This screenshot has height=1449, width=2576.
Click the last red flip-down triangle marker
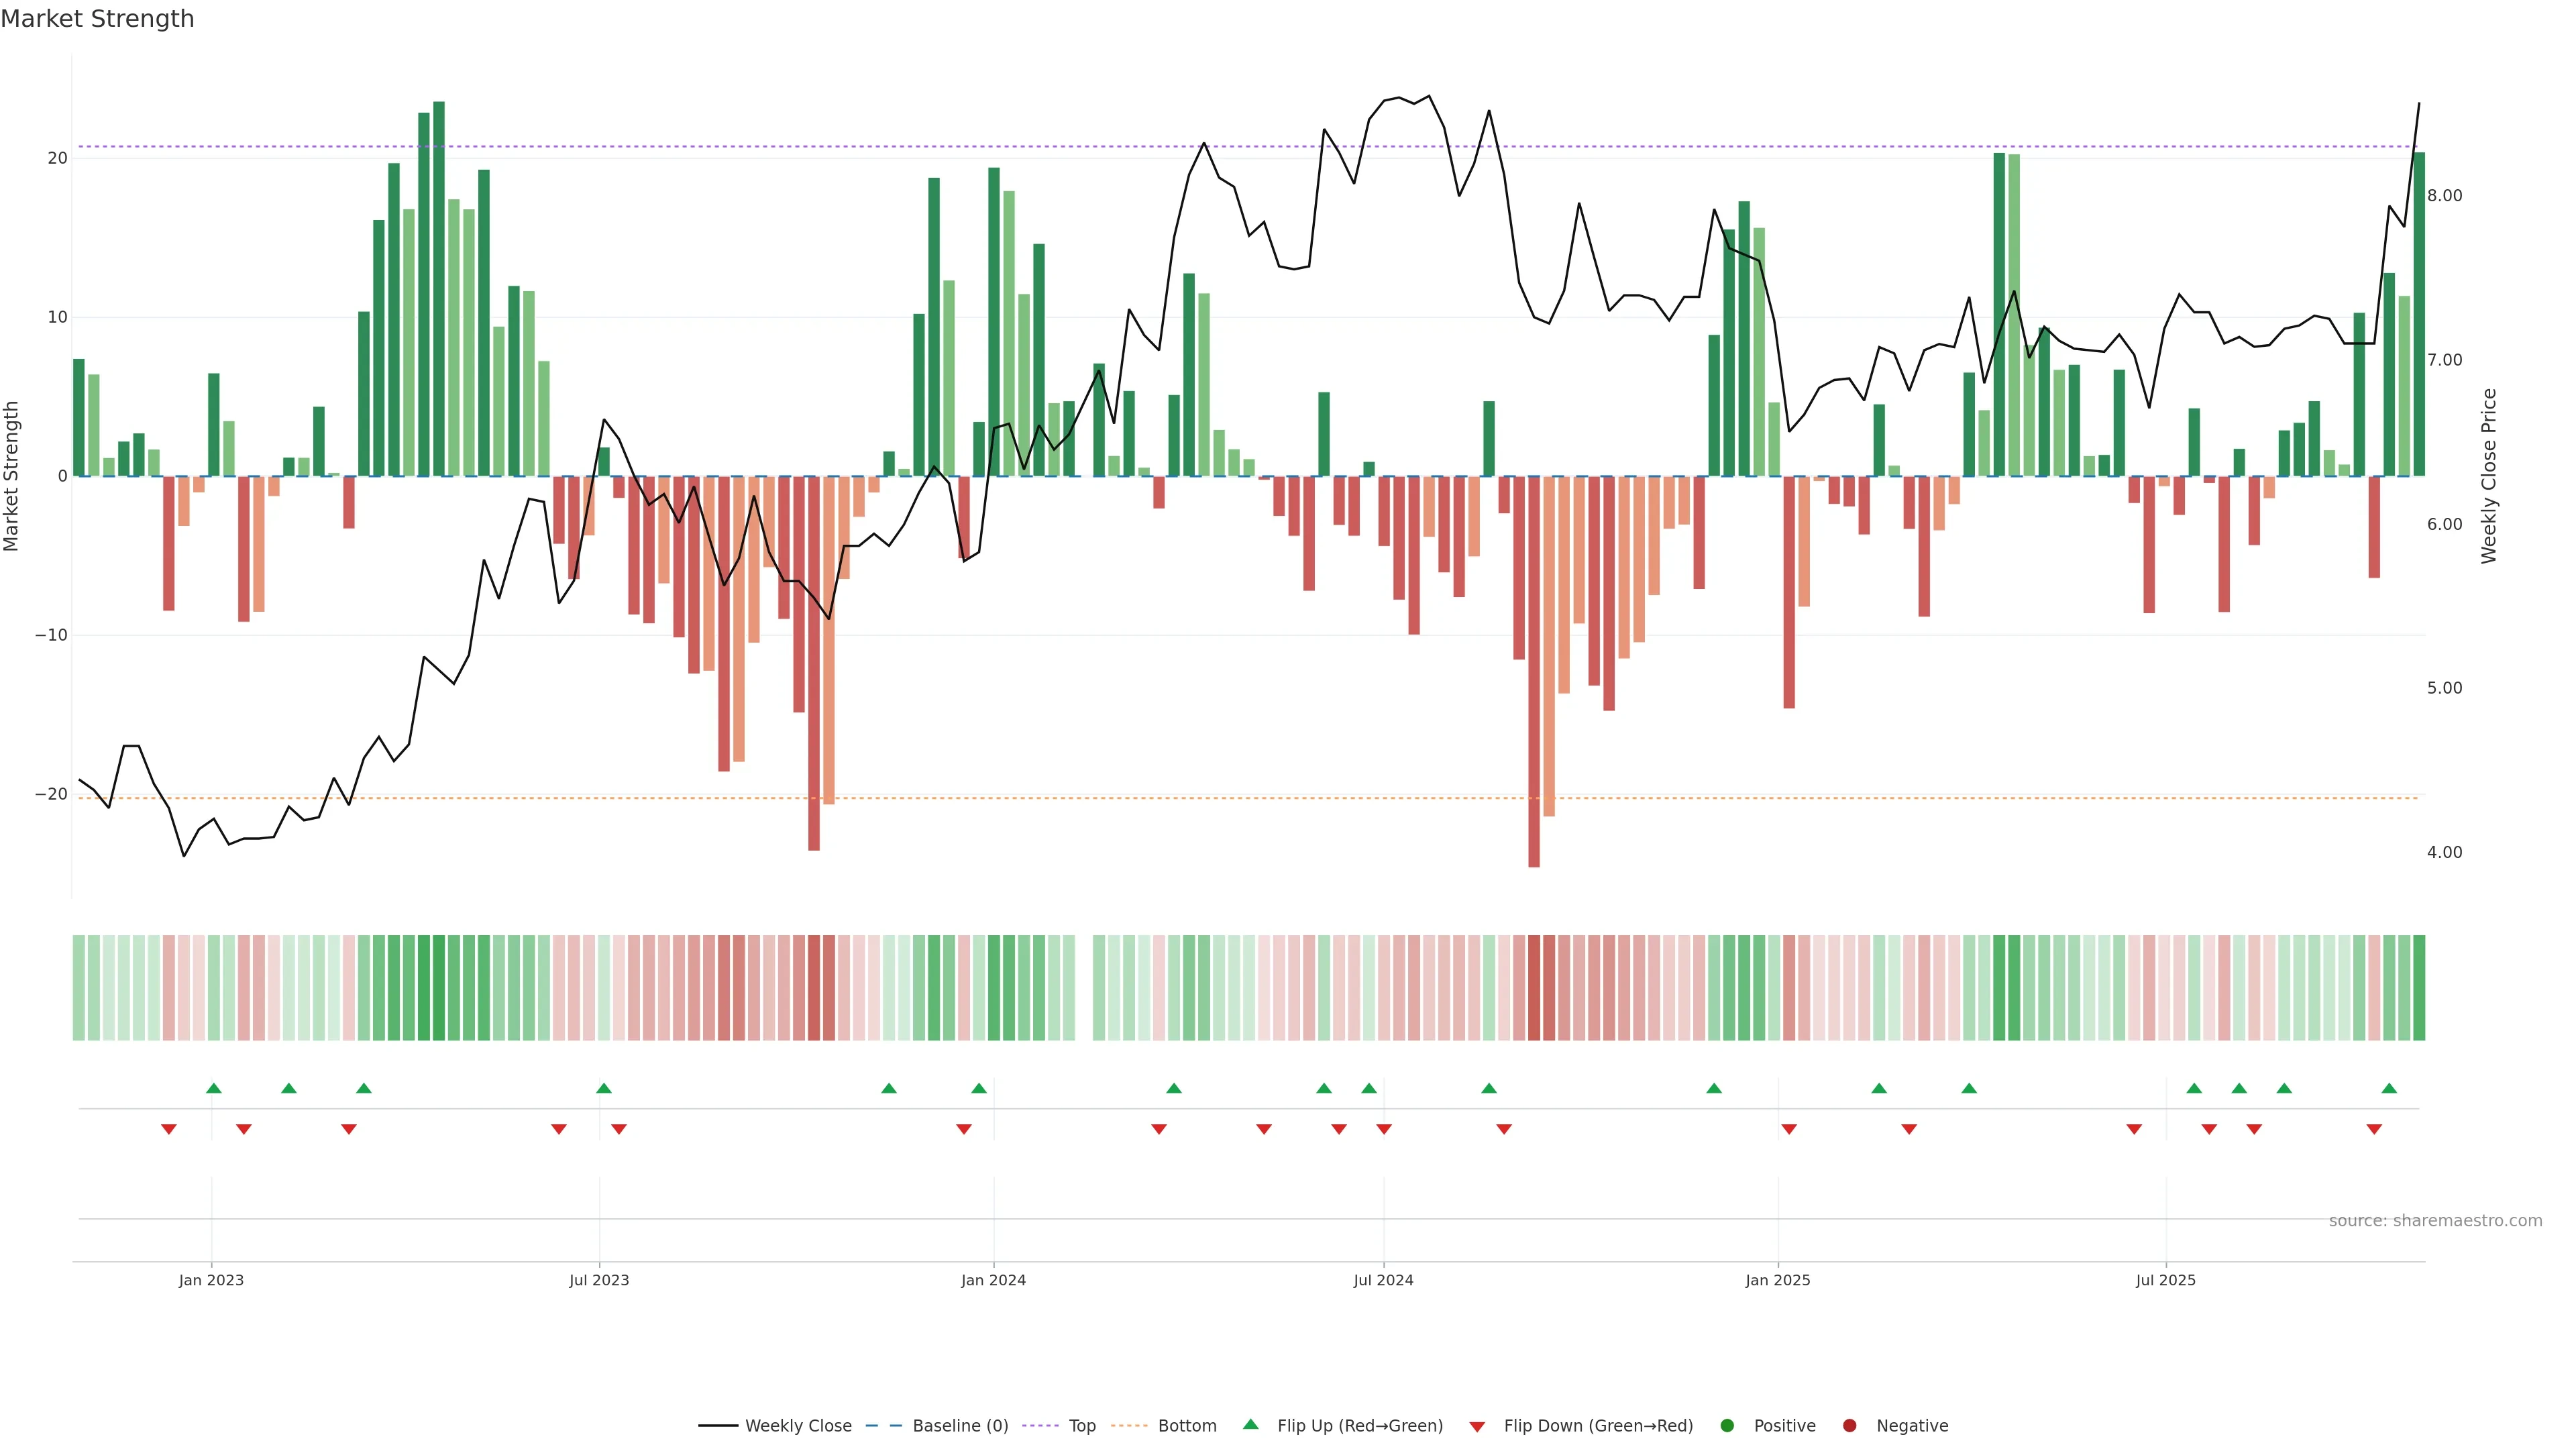[2374, 1129]
